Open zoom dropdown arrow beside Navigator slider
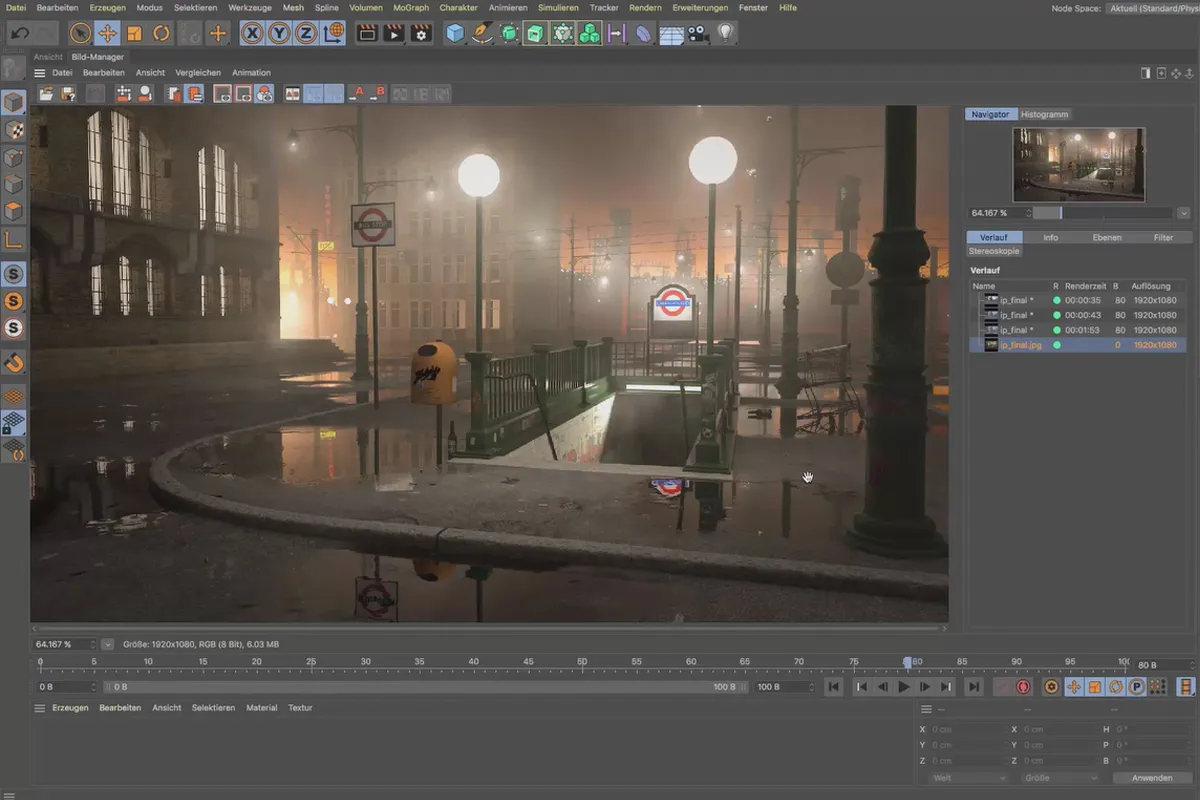Image resolution: width=1200 pixels, height=800 pixels. click(1184, 213)
